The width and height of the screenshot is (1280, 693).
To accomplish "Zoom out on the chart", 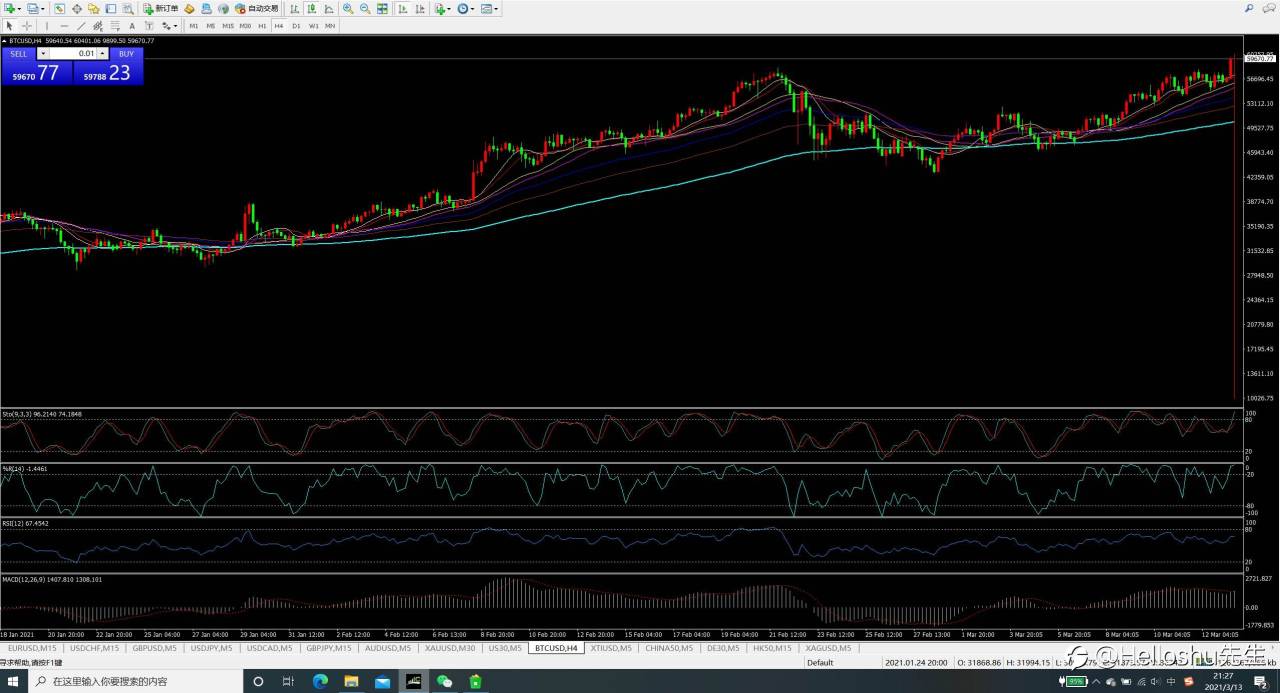I will [365, 8].
